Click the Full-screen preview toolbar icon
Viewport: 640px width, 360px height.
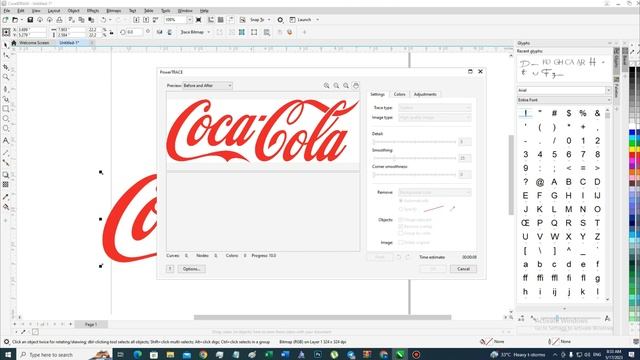click(199, 20)
